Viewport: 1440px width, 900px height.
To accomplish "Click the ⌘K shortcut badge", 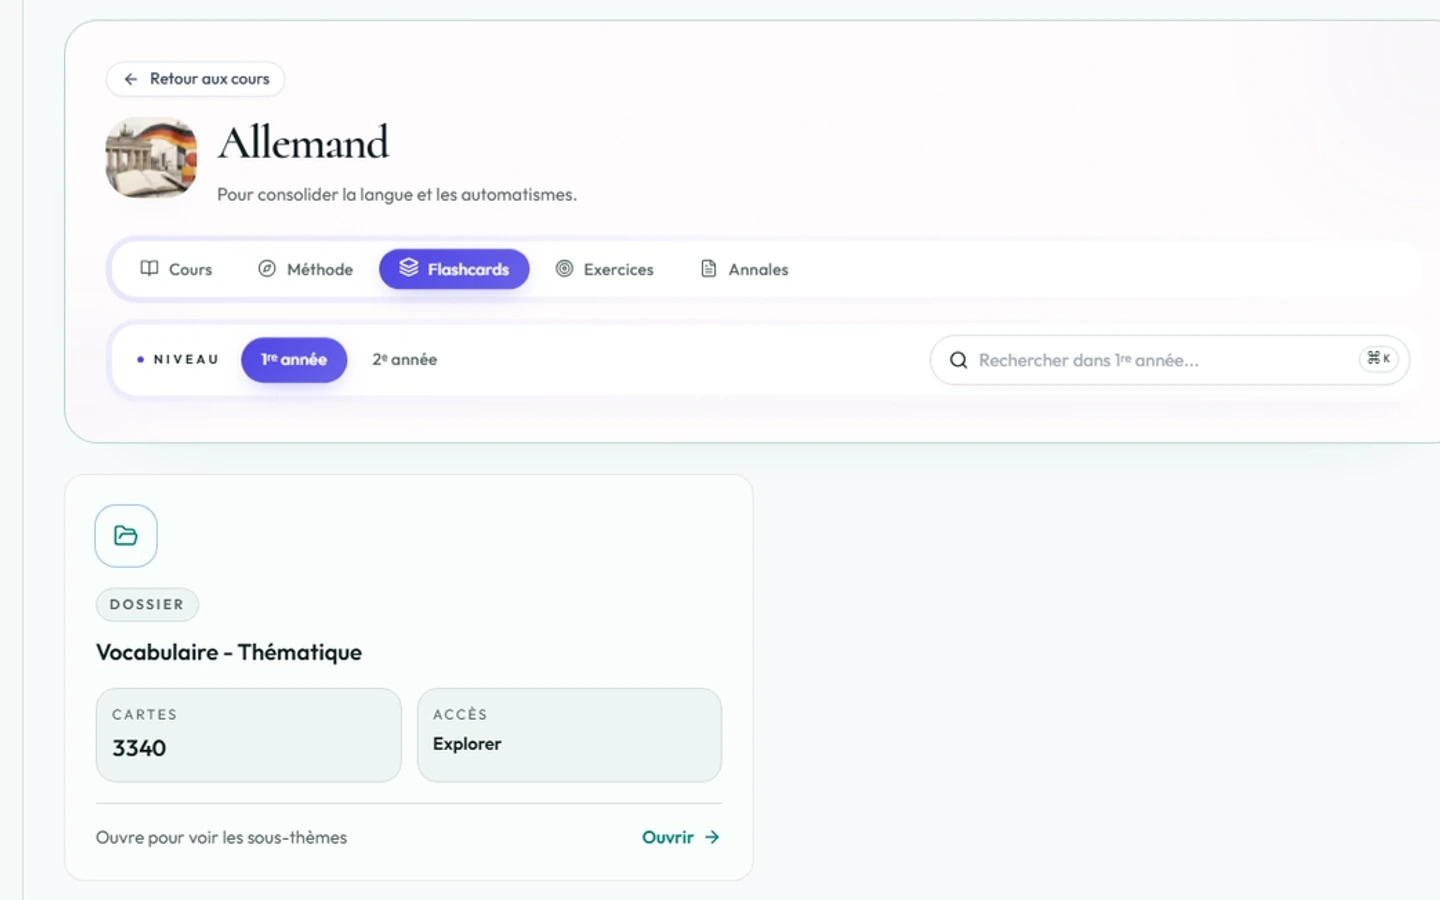I will [1379, 358].
